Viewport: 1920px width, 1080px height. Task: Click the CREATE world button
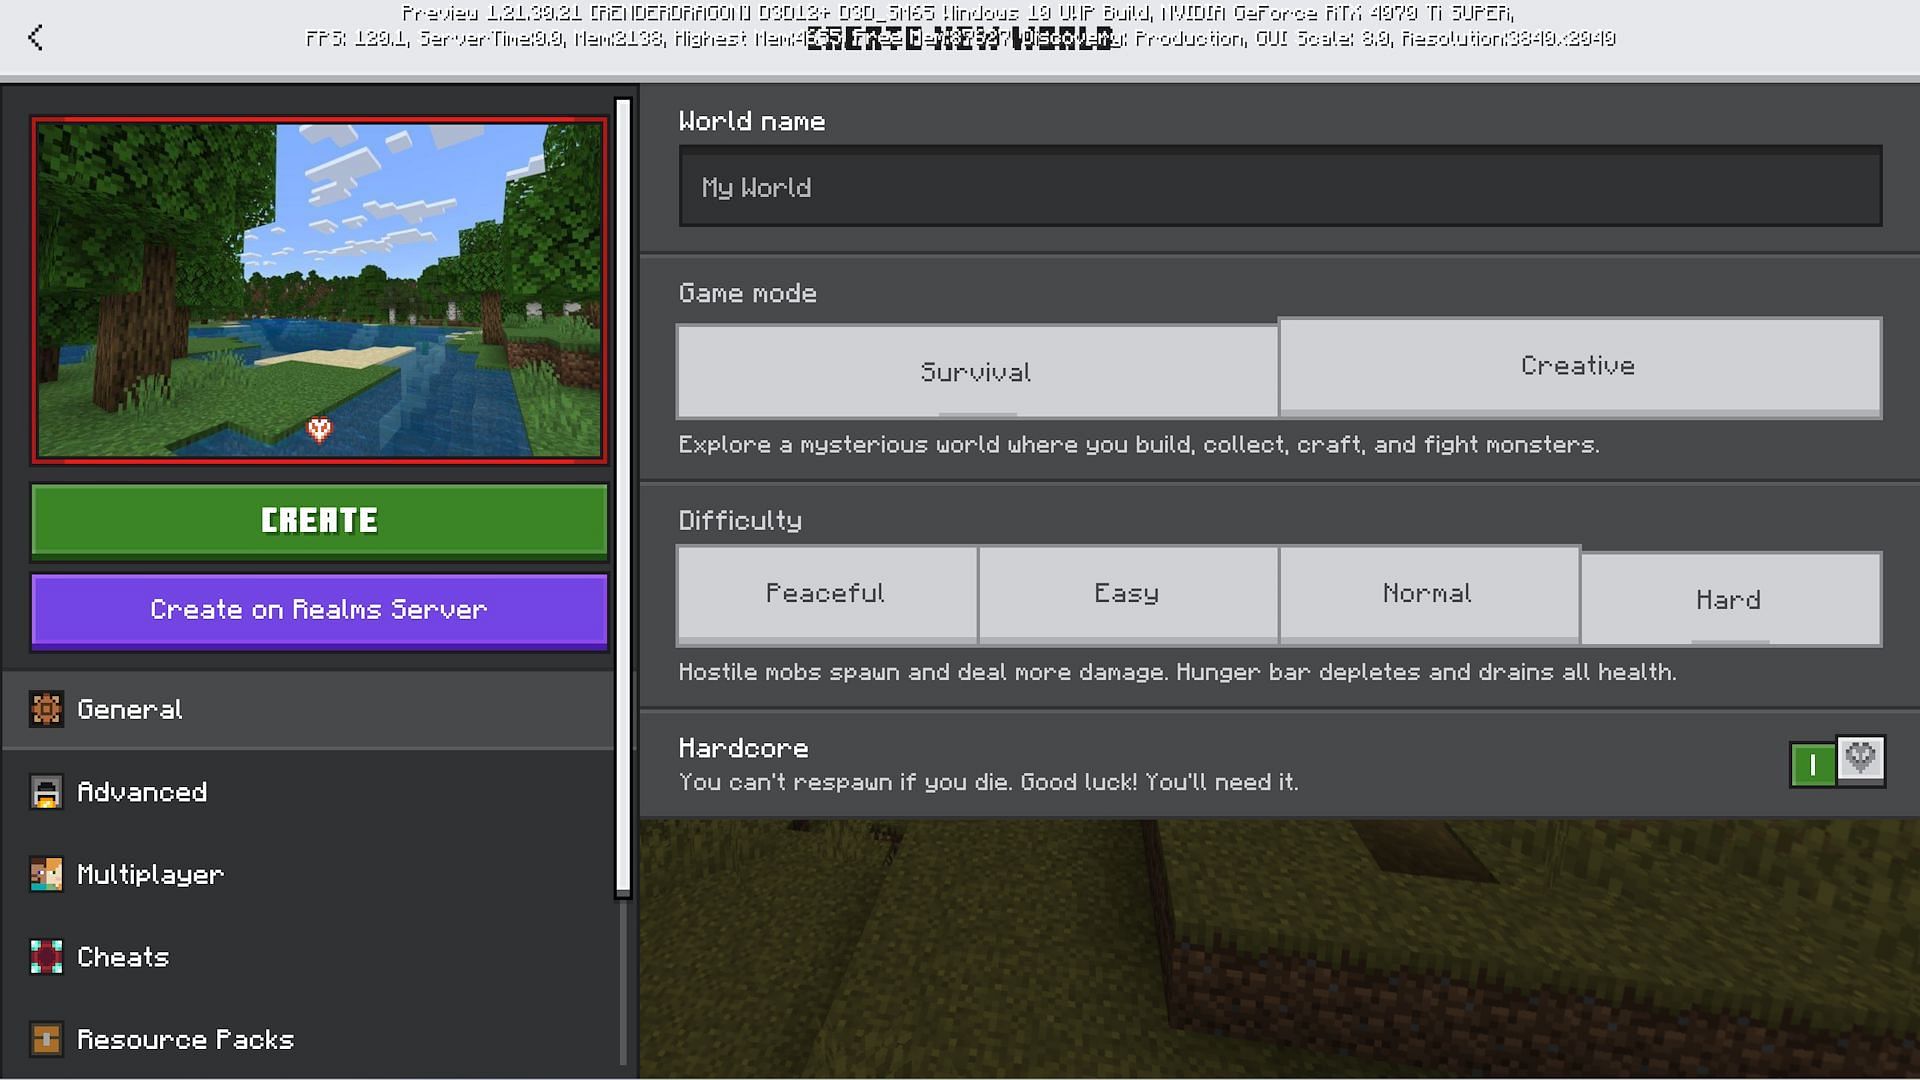tap(318, 518)
